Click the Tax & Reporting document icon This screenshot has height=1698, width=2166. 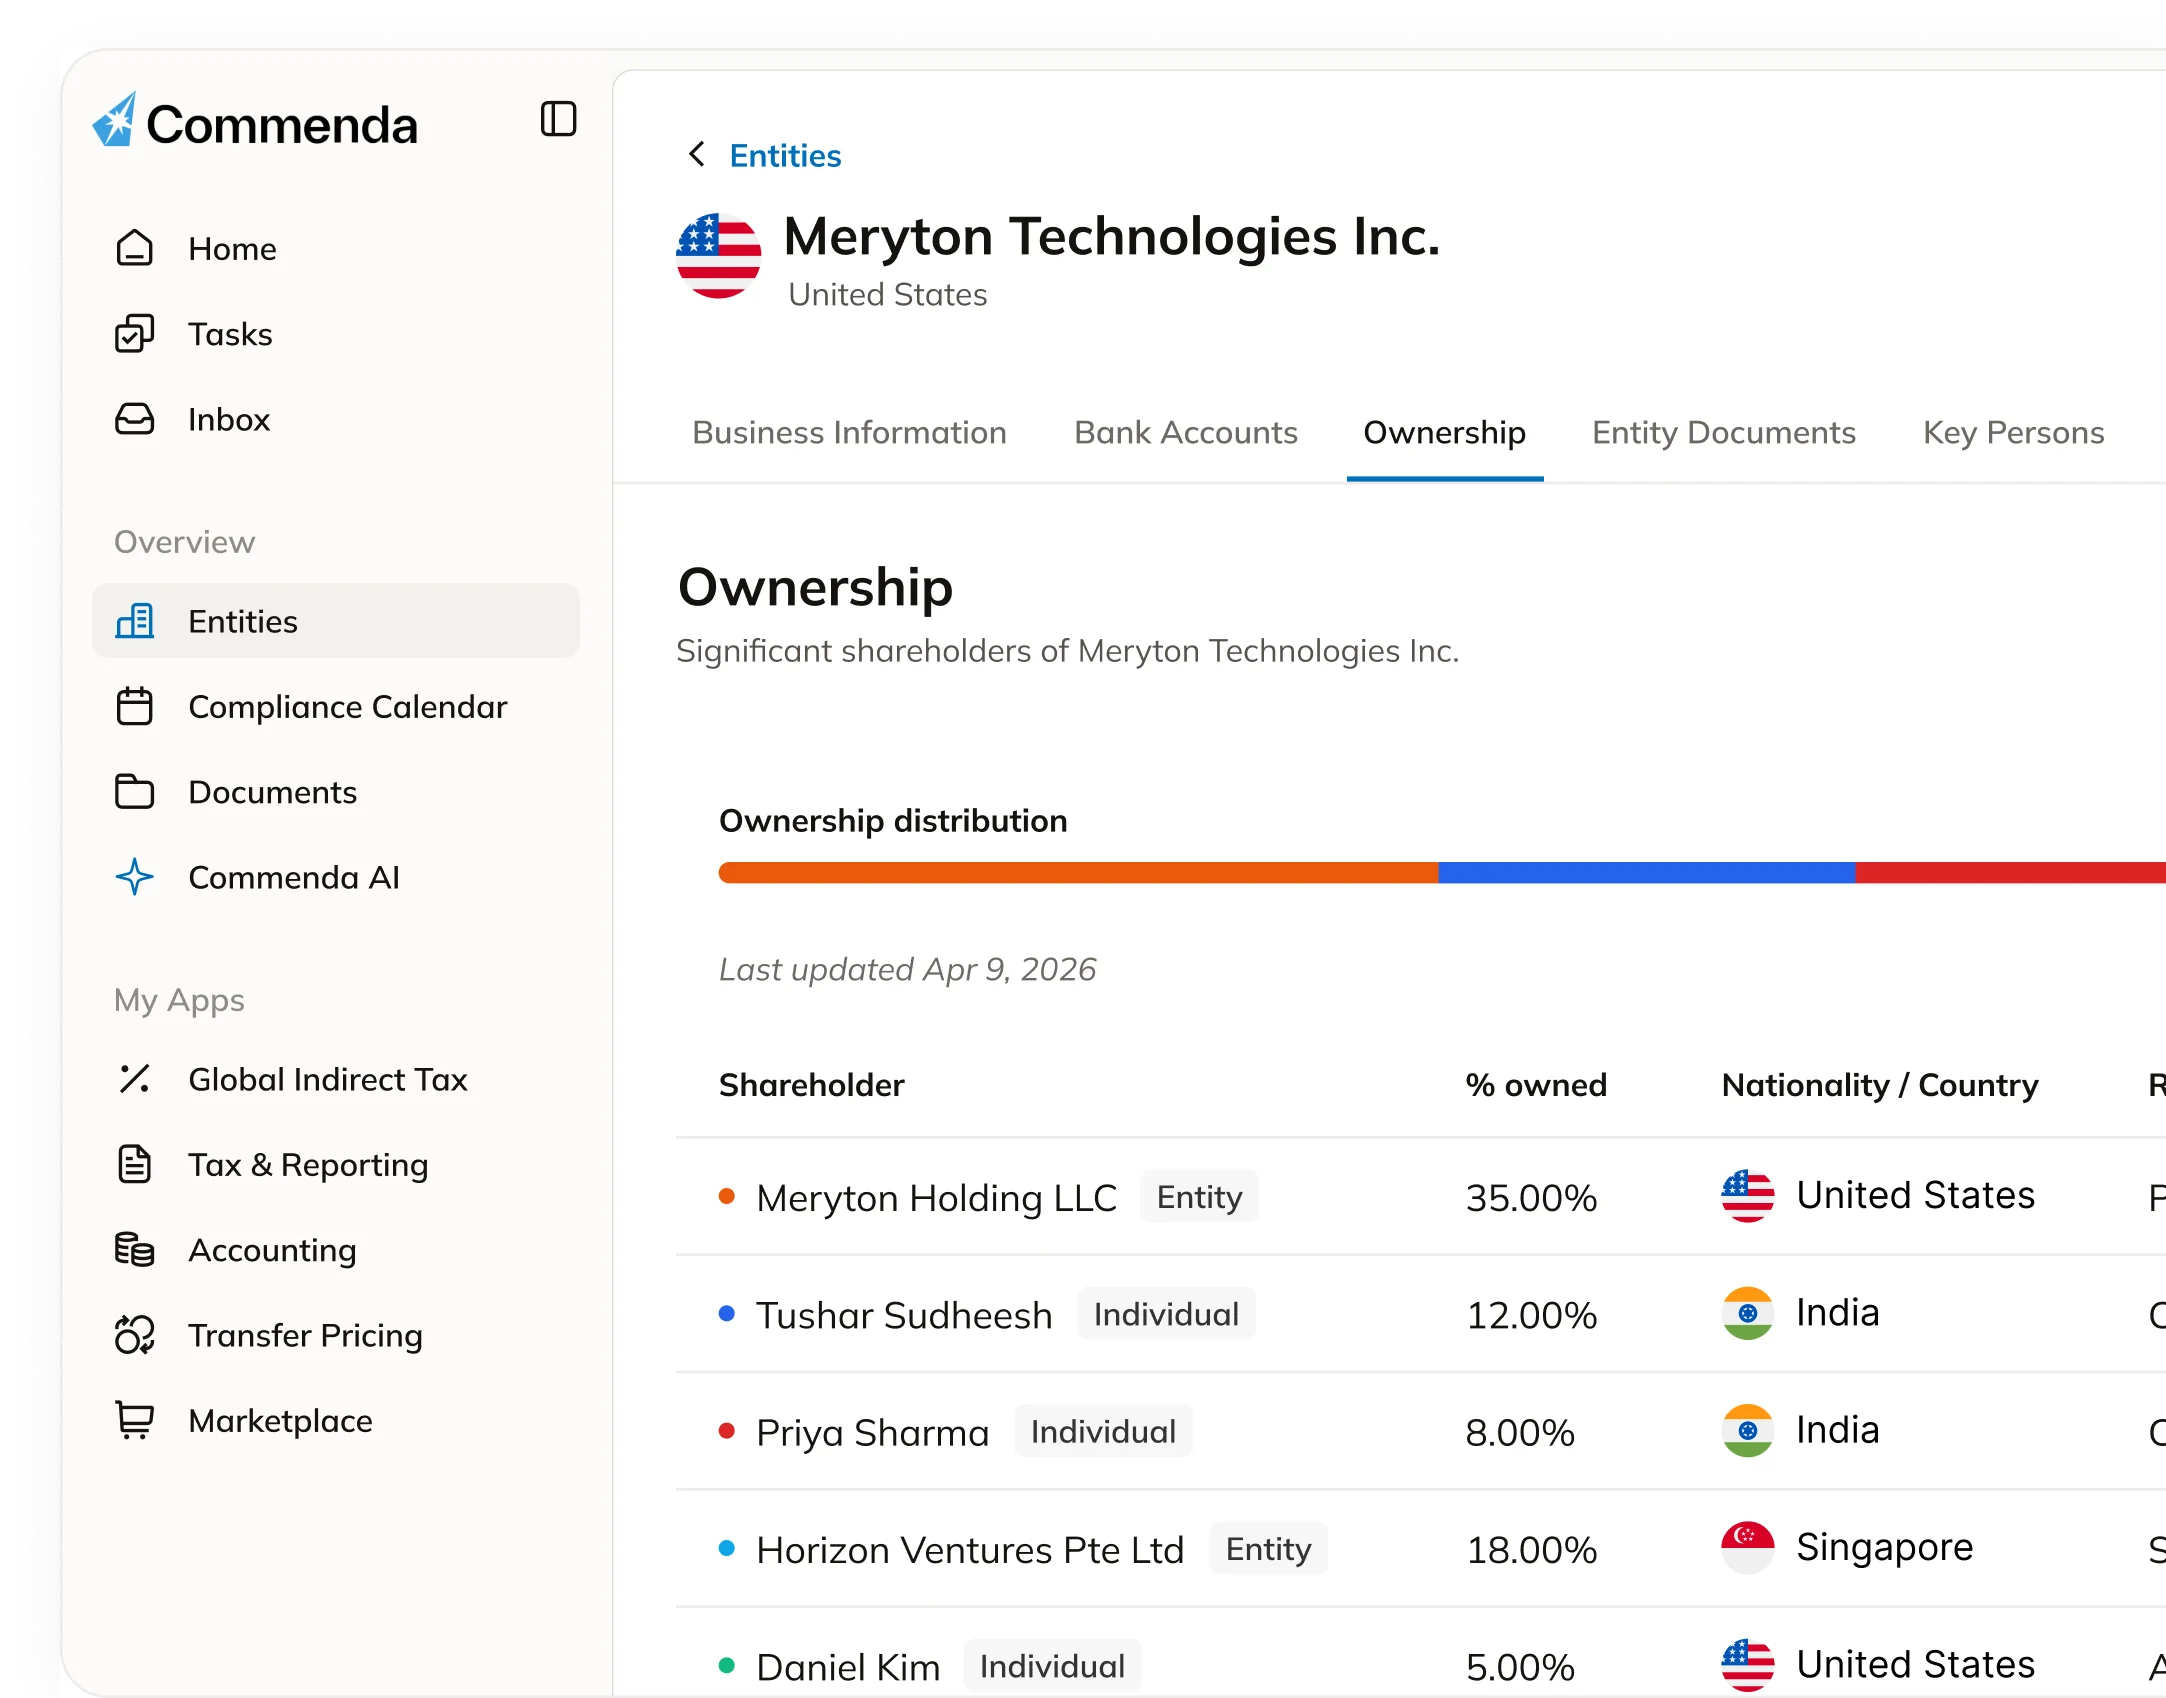[x=134, y=1164]
